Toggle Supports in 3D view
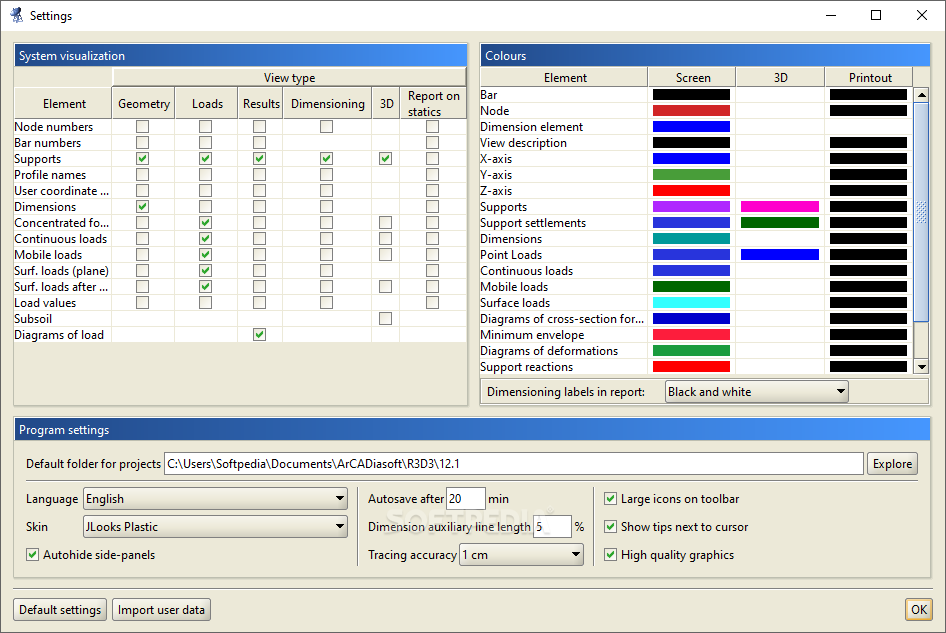946x633 pixels. (386, 159)
